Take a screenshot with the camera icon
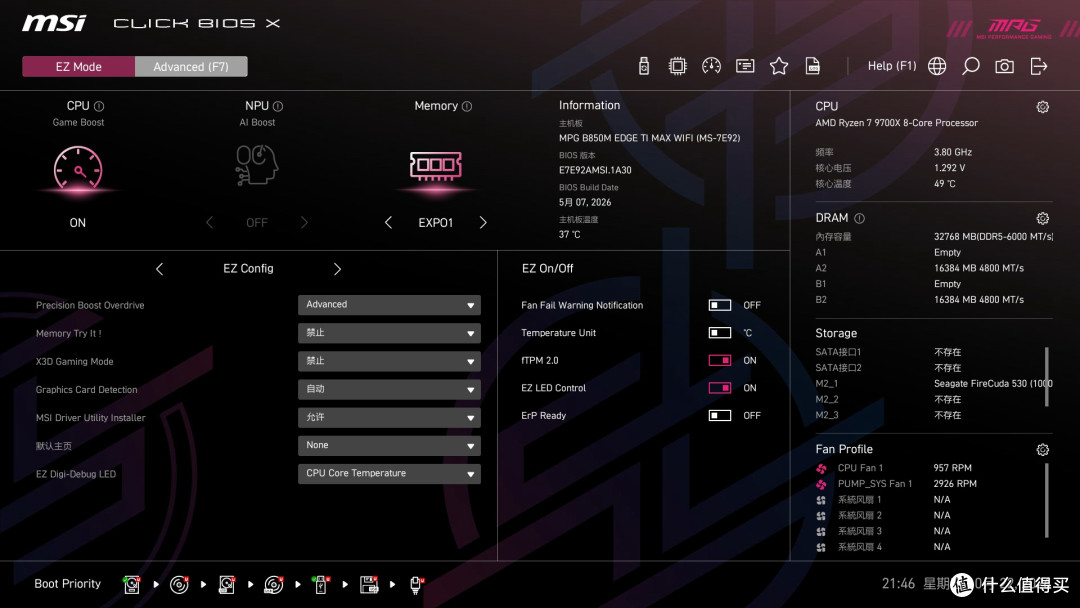 point(1004,66)
